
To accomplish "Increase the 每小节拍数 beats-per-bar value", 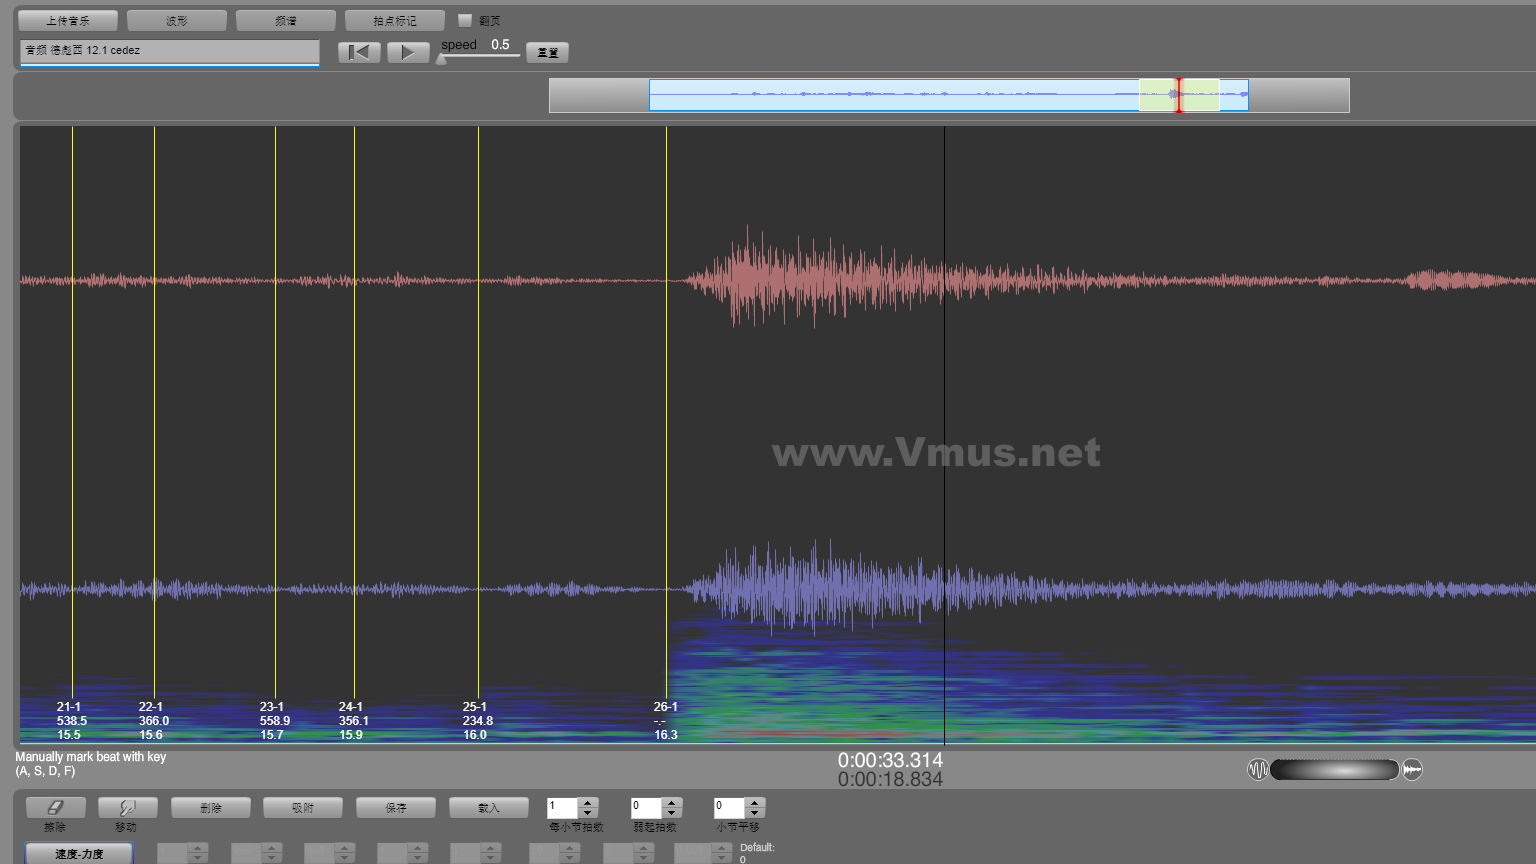I will 588,802.
